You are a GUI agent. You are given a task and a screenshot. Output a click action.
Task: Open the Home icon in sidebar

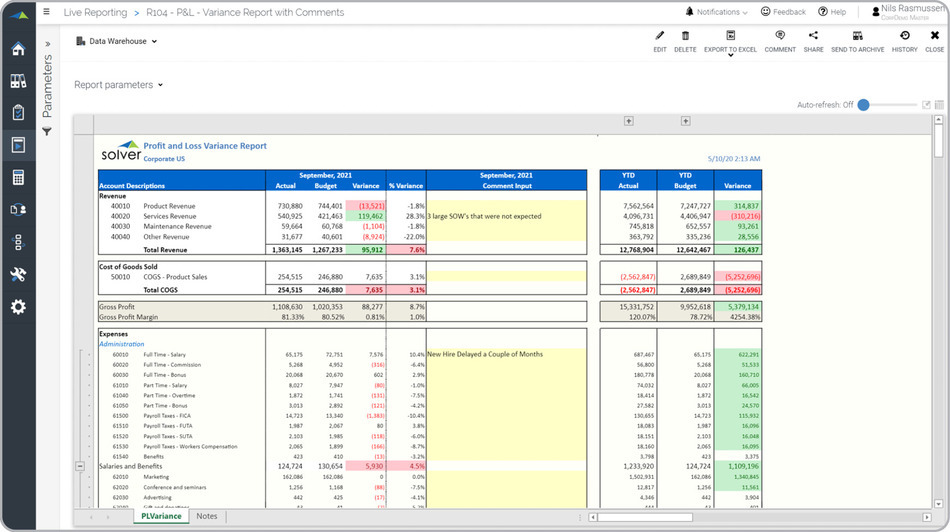(17, 50)
